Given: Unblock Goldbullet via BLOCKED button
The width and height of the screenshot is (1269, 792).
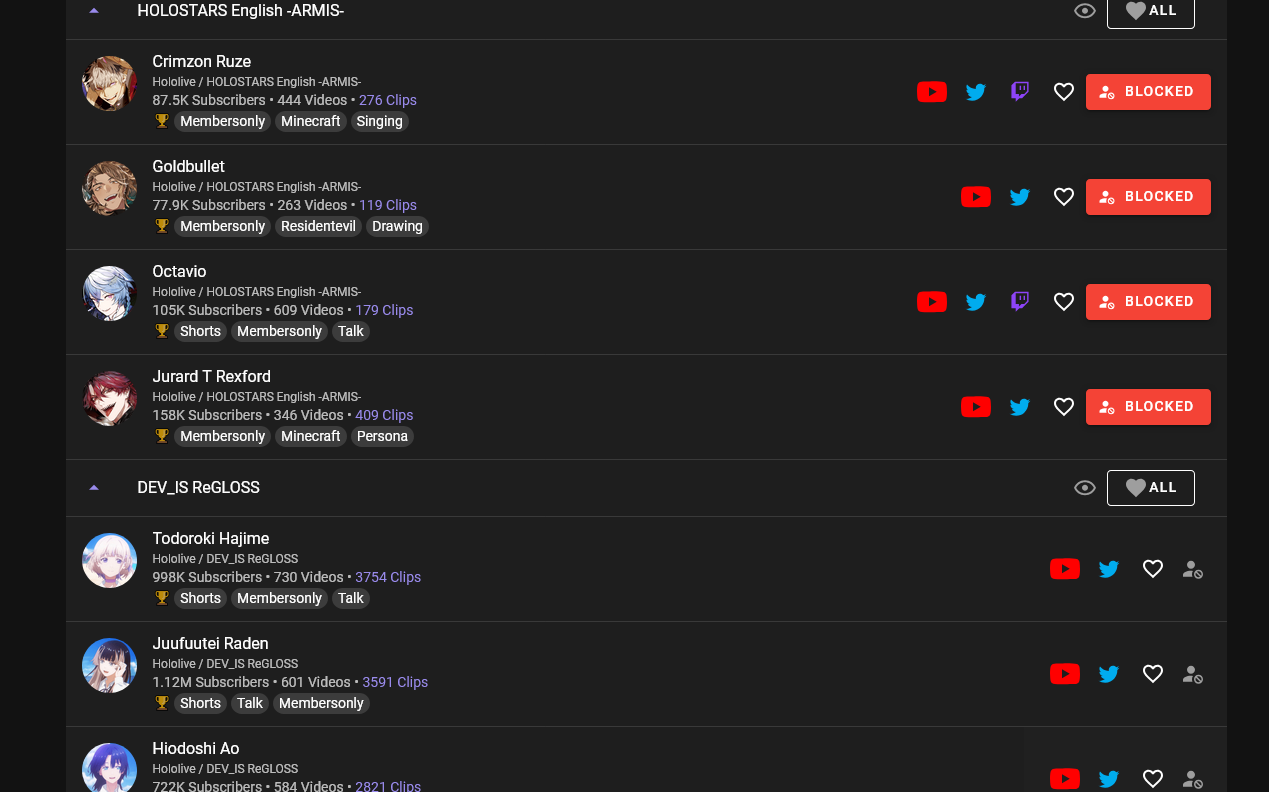Looking at the screenshot, I should coord(1148,197).
